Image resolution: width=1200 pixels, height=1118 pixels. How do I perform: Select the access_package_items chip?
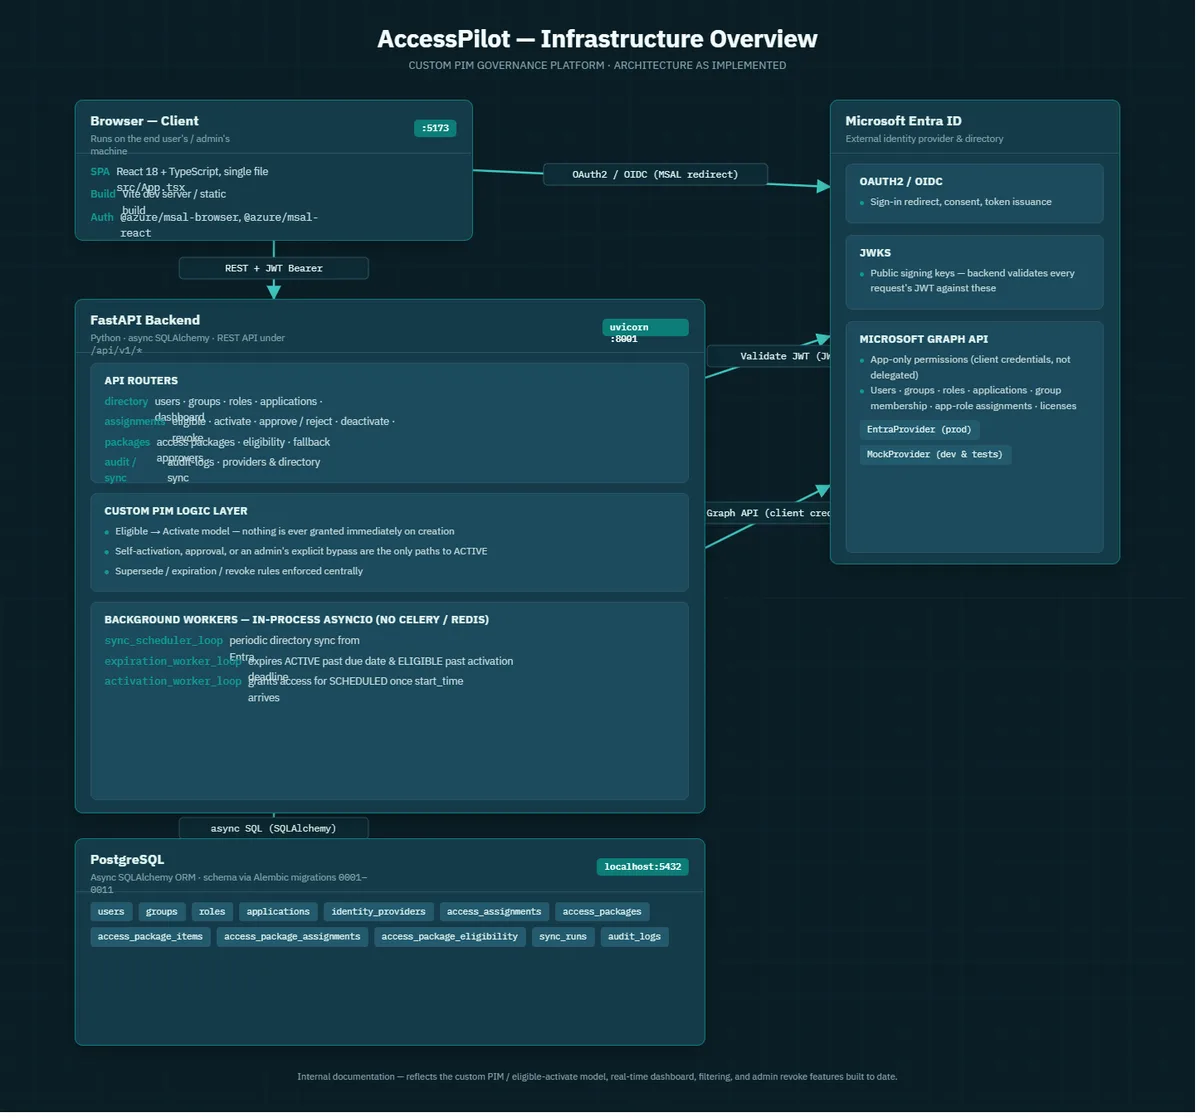point(150,937)
